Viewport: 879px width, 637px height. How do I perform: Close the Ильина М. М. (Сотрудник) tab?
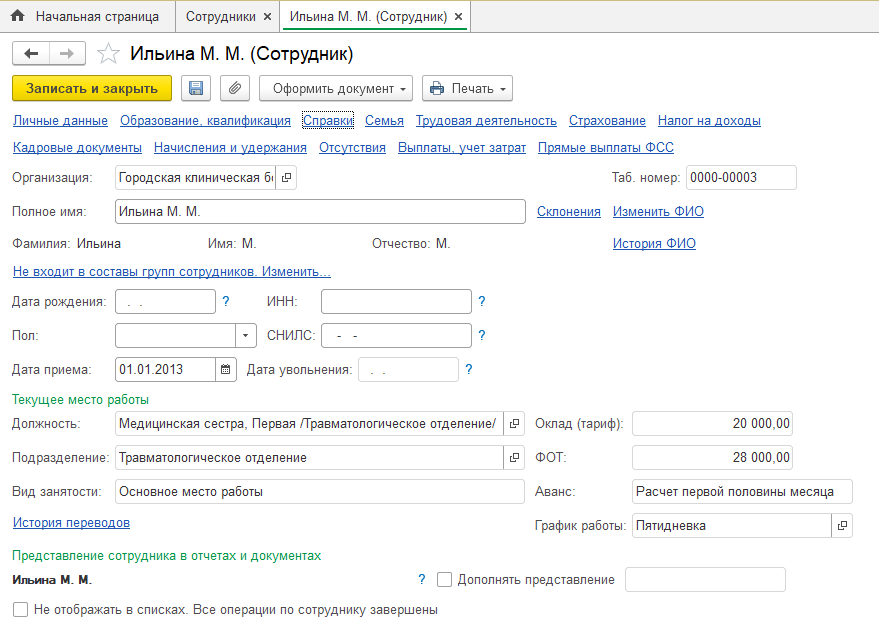click(x=458, y=17)
